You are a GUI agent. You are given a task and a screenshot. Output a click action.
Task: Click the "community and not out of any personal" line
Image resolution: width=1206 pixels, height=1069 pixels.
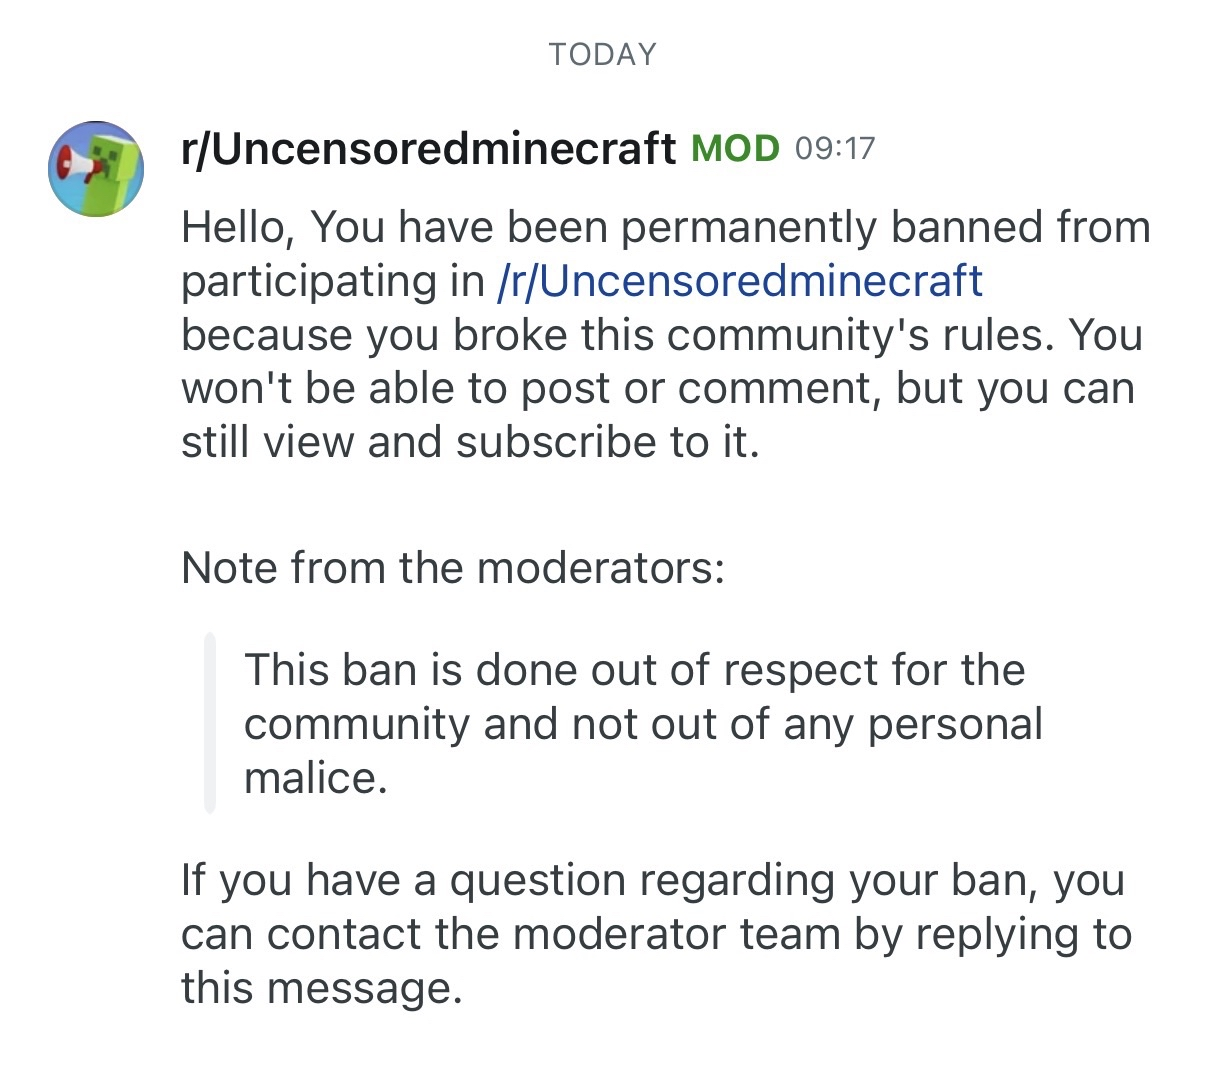click(643, 724)
